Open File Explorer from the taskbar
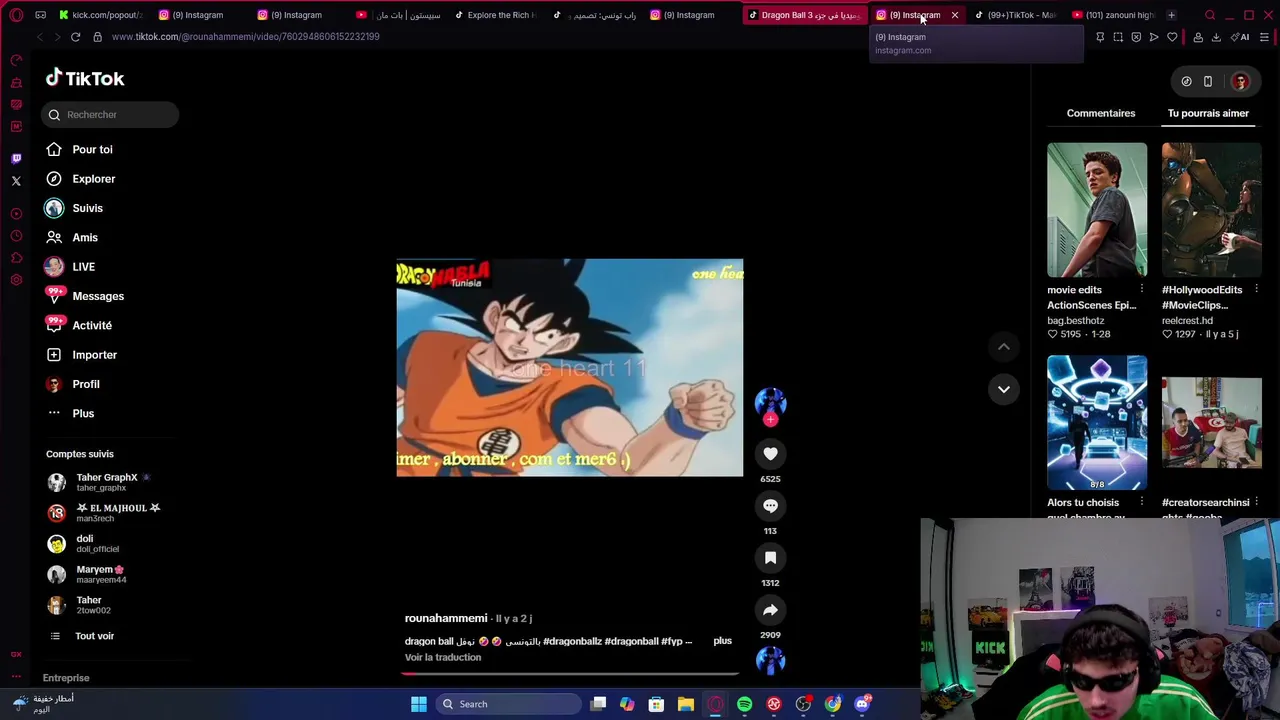This screenshot has height=720, width=1280. 686,704
